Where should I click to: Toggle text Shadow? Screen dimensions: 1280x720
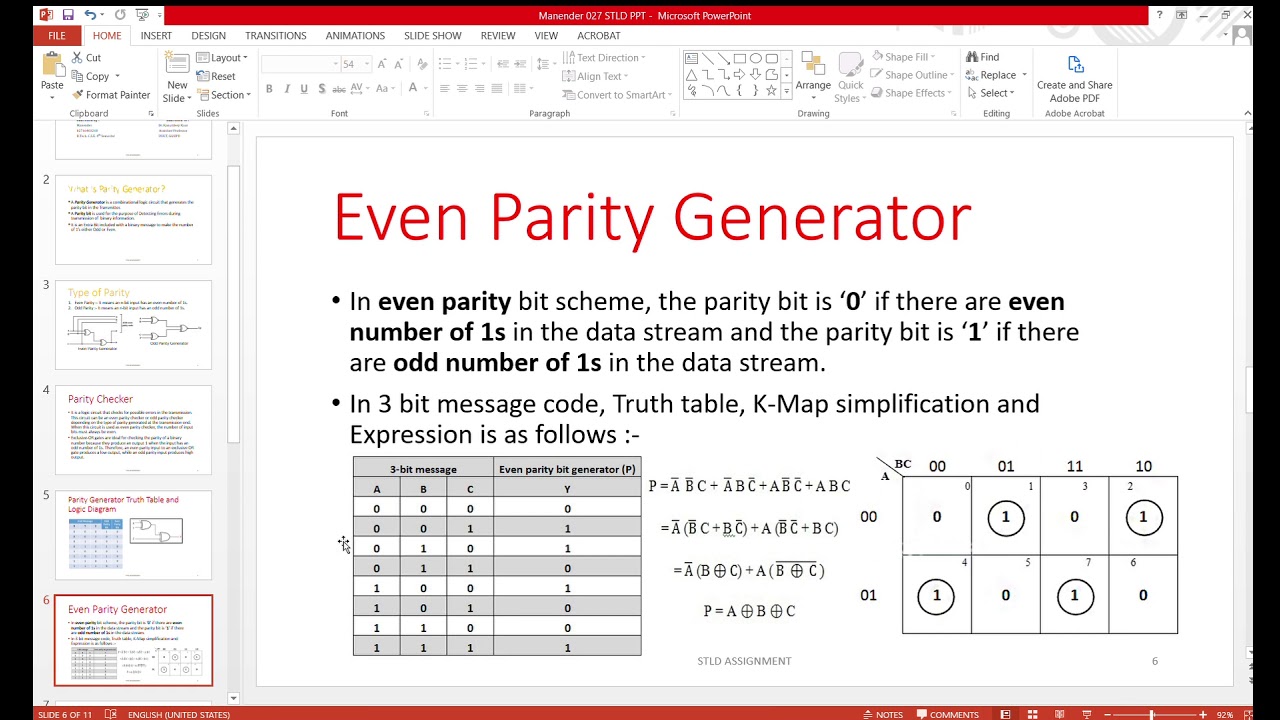321,89
